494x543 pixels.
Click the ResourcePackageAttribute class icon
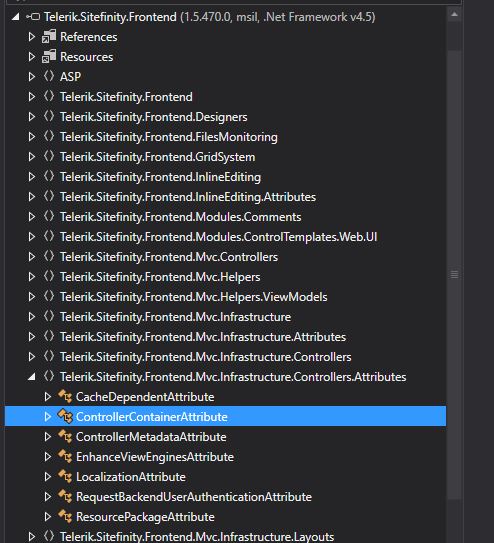(x=65, y=516)
